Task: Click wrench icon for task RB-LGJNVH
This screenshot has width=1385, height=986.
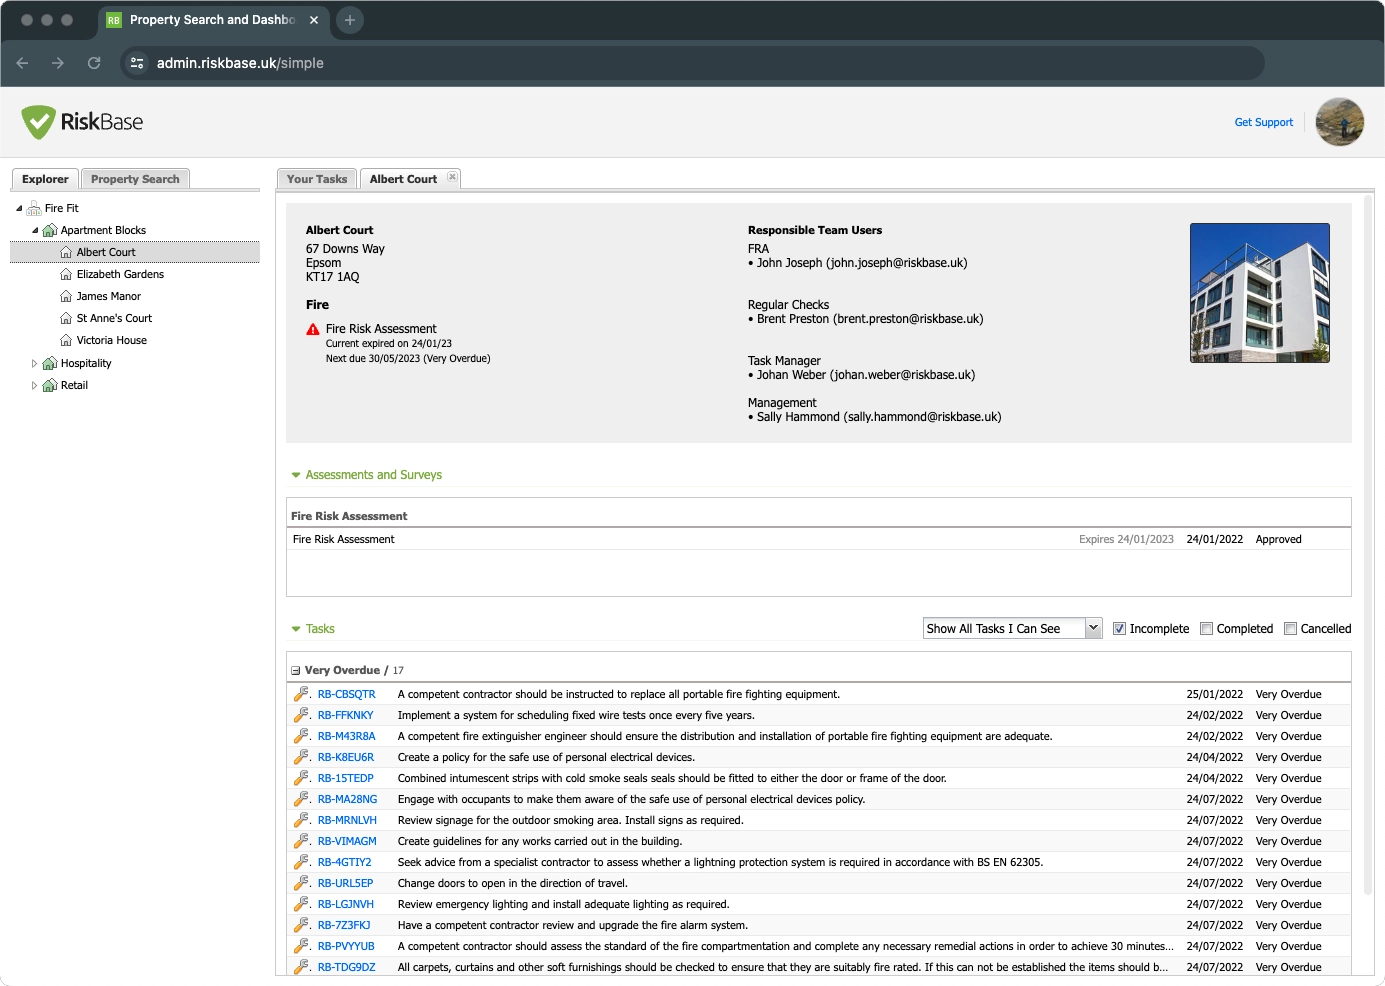Action: click(x=301, y=904)
